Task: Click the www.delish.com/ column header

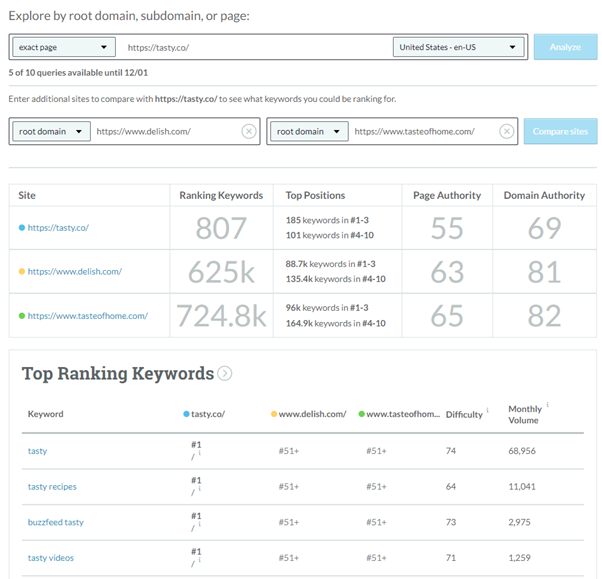Action: point(309,414)
